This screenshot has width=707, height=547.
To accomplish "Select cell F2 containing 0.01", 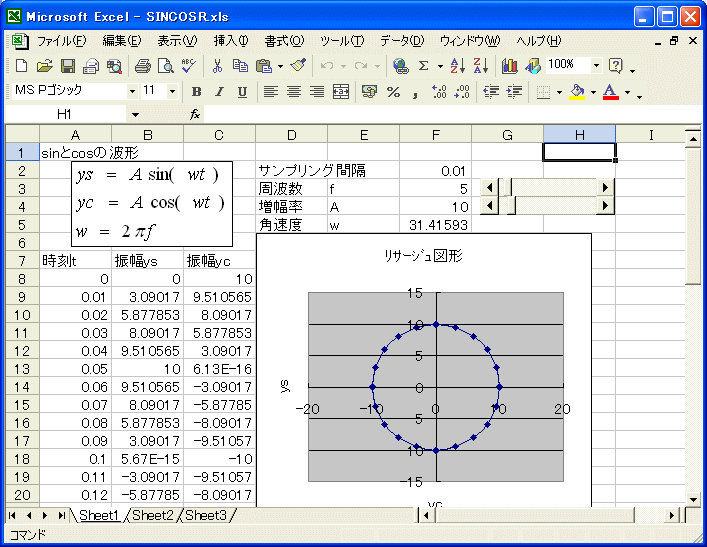I will pos(436,171).
